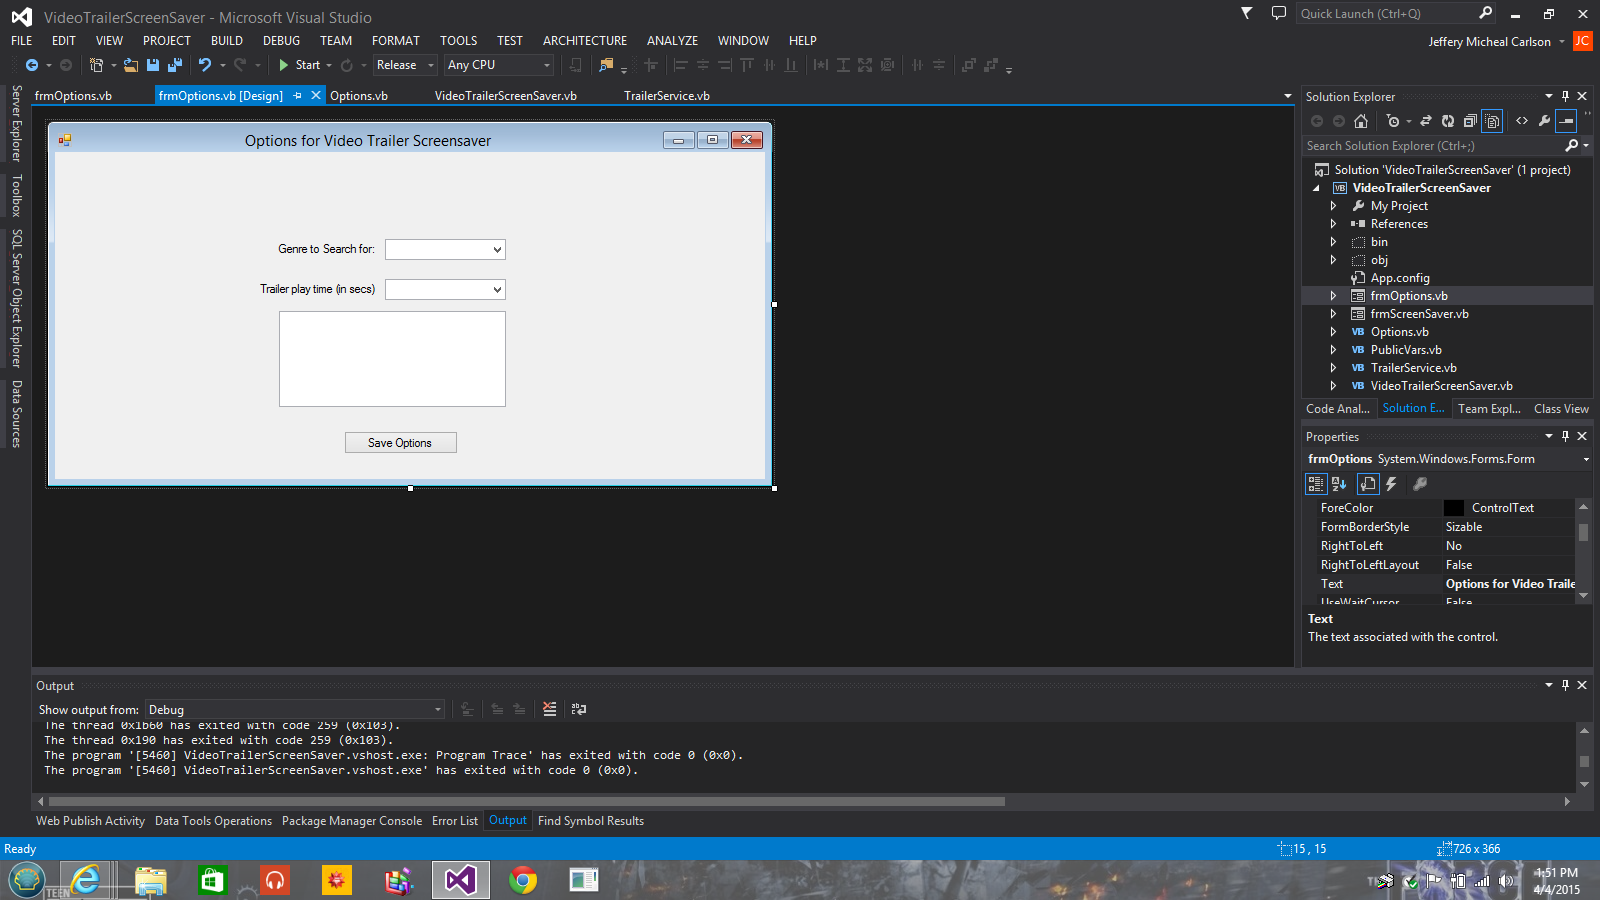Click the black ForeColor swatch
The width and height of the screenshot is (1600, 900).
pos(1454,508)
